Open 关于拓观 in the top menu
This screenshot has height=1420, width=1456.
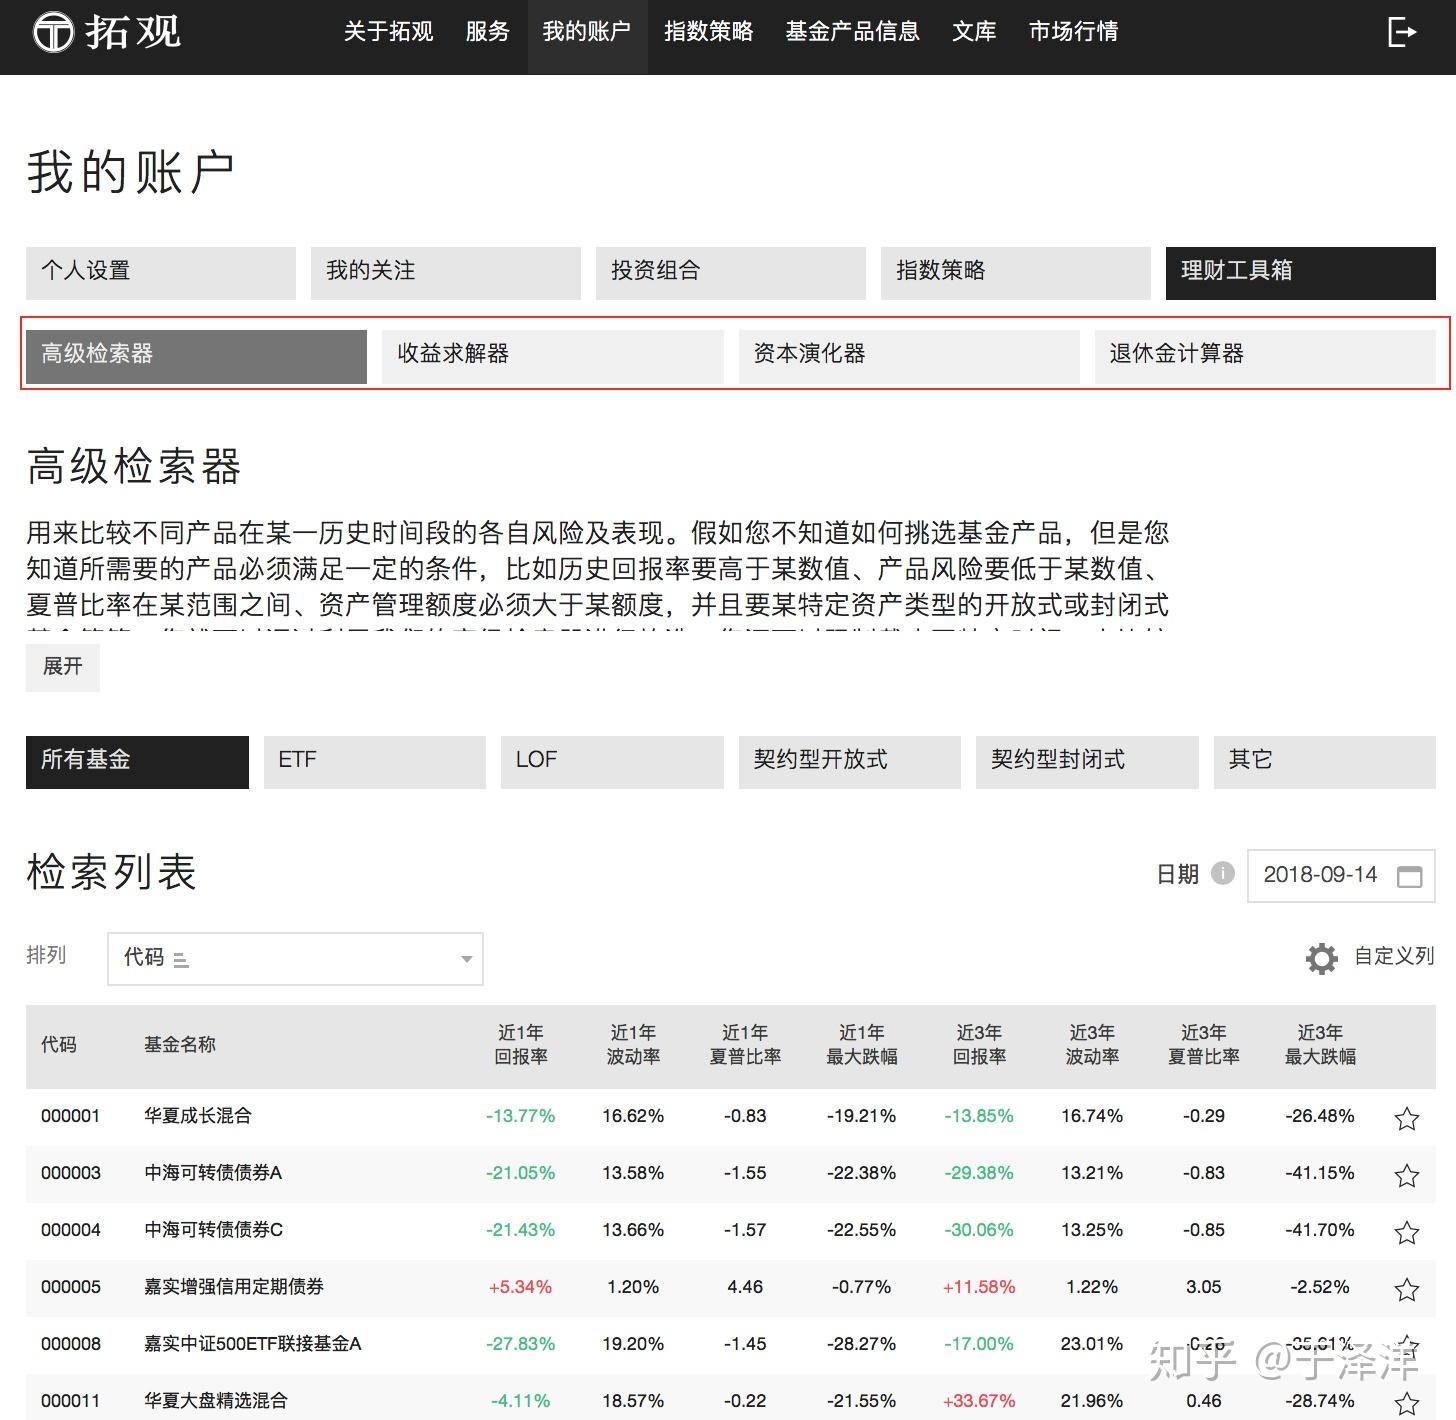pyautogui.click(x=388, y=32)
